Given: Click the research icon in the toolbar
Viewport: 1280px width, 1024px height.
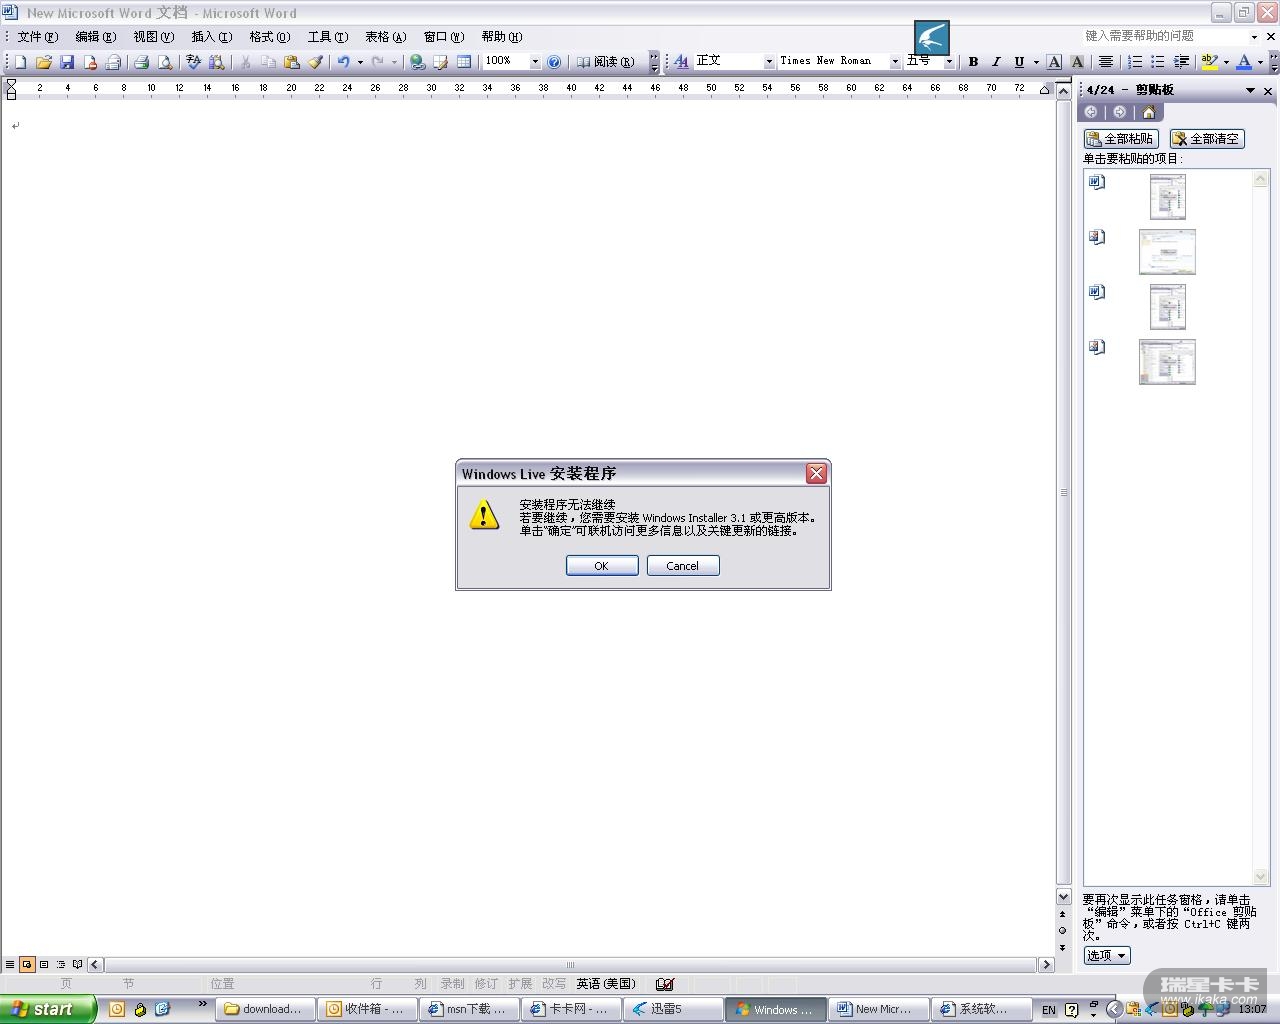Looking at the screenshot, I should [217, 62].
